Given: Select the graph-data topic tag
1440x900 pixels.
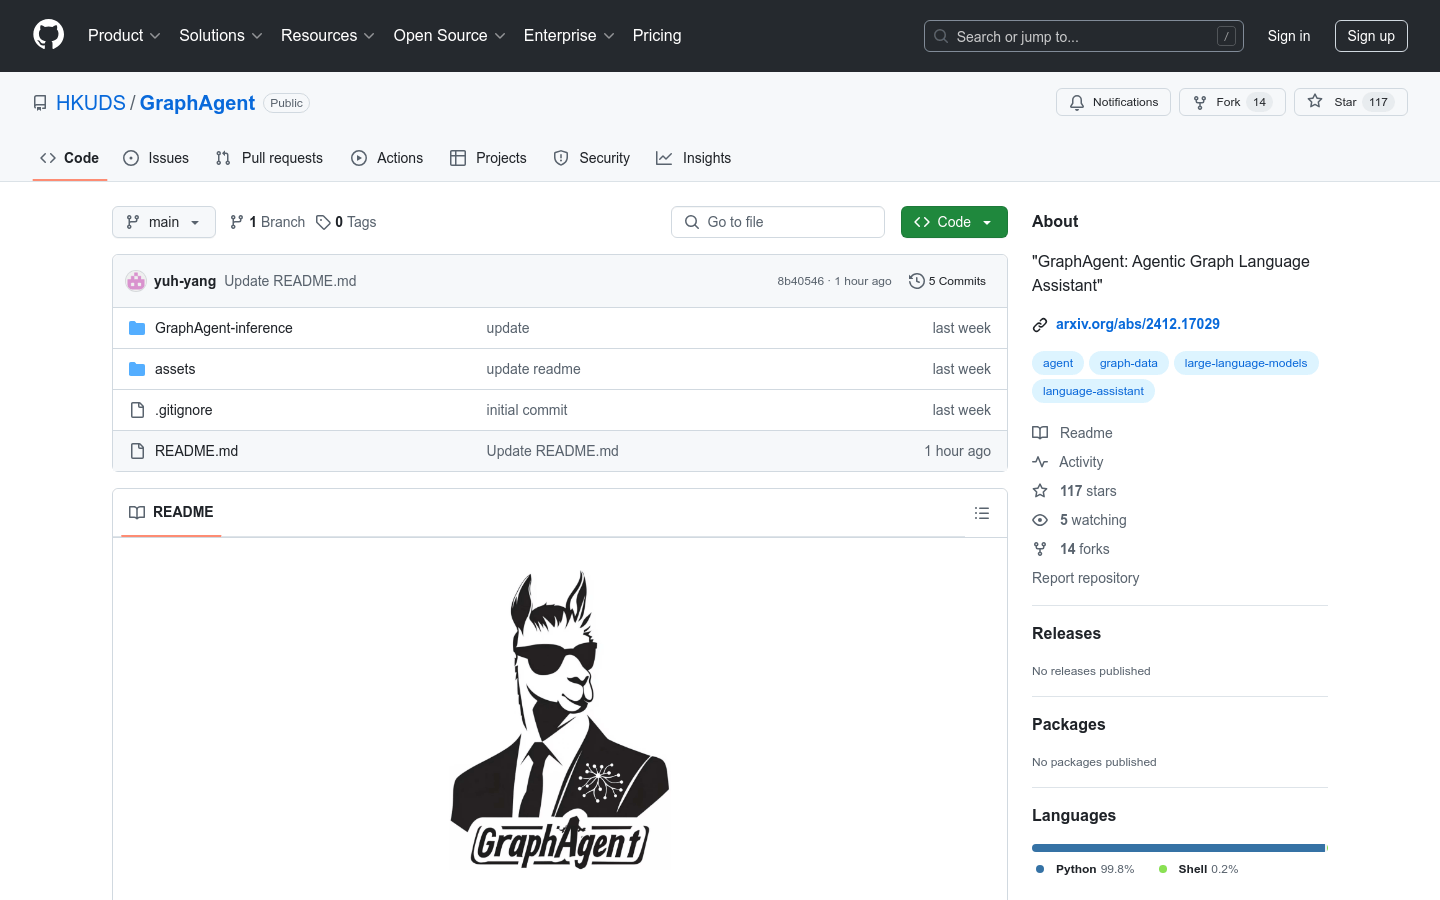Looking at the screenshot, I should point(1128,363).
